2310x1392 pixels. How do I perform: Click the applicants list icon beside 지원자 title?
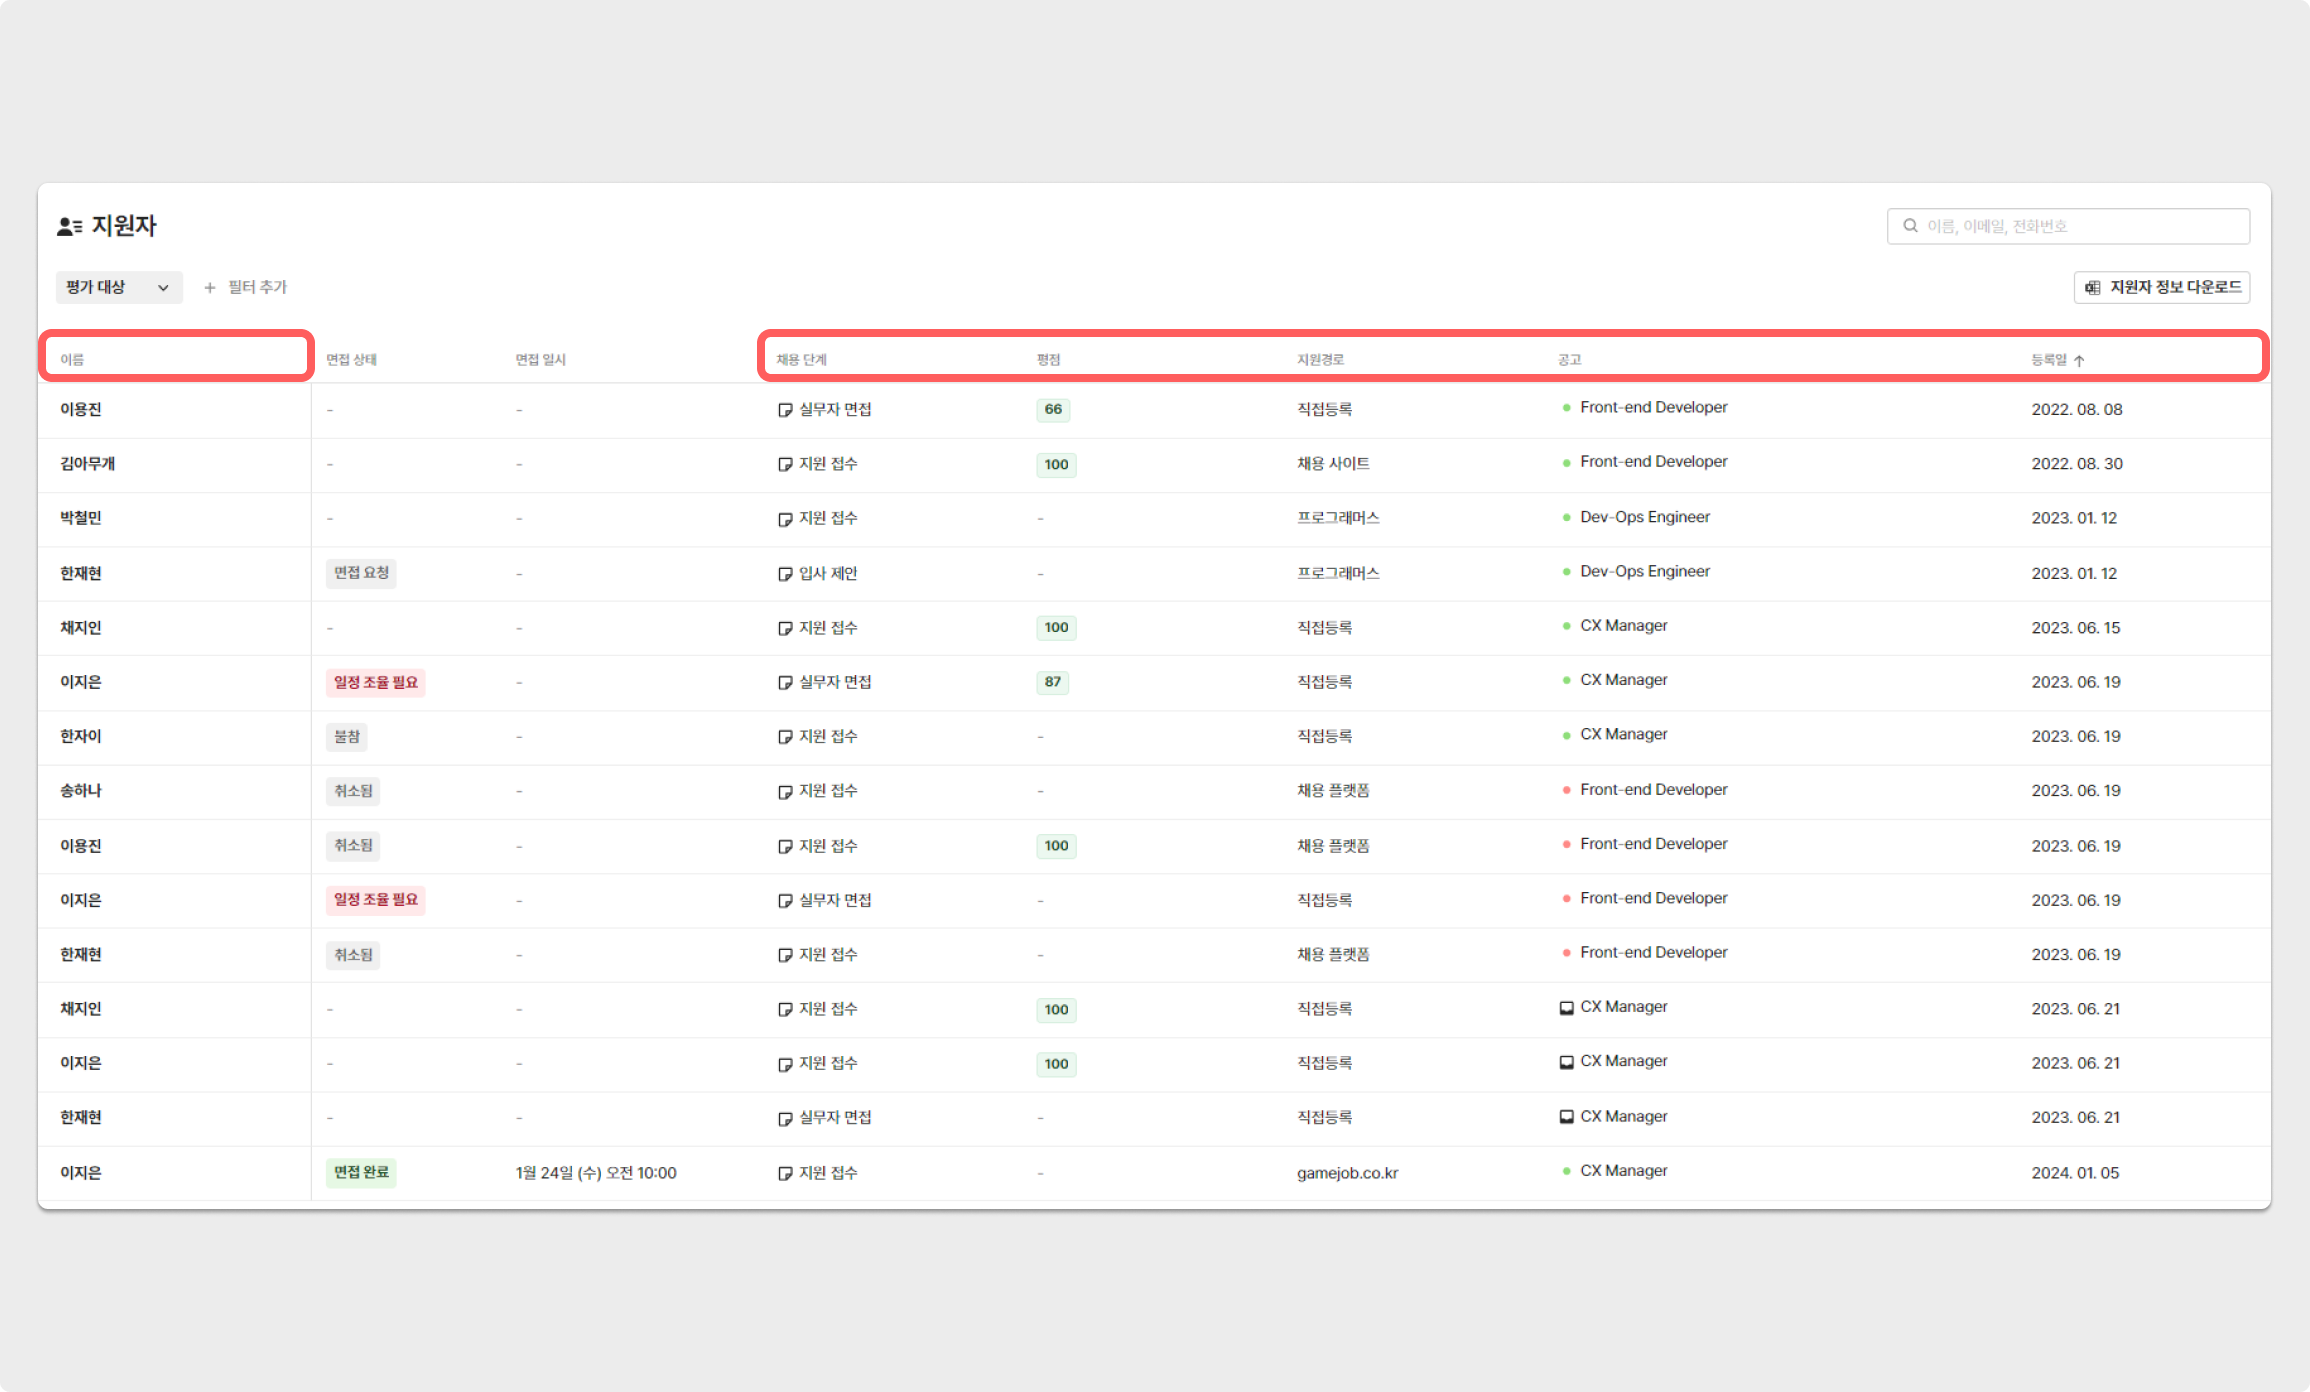click(69, 227)
